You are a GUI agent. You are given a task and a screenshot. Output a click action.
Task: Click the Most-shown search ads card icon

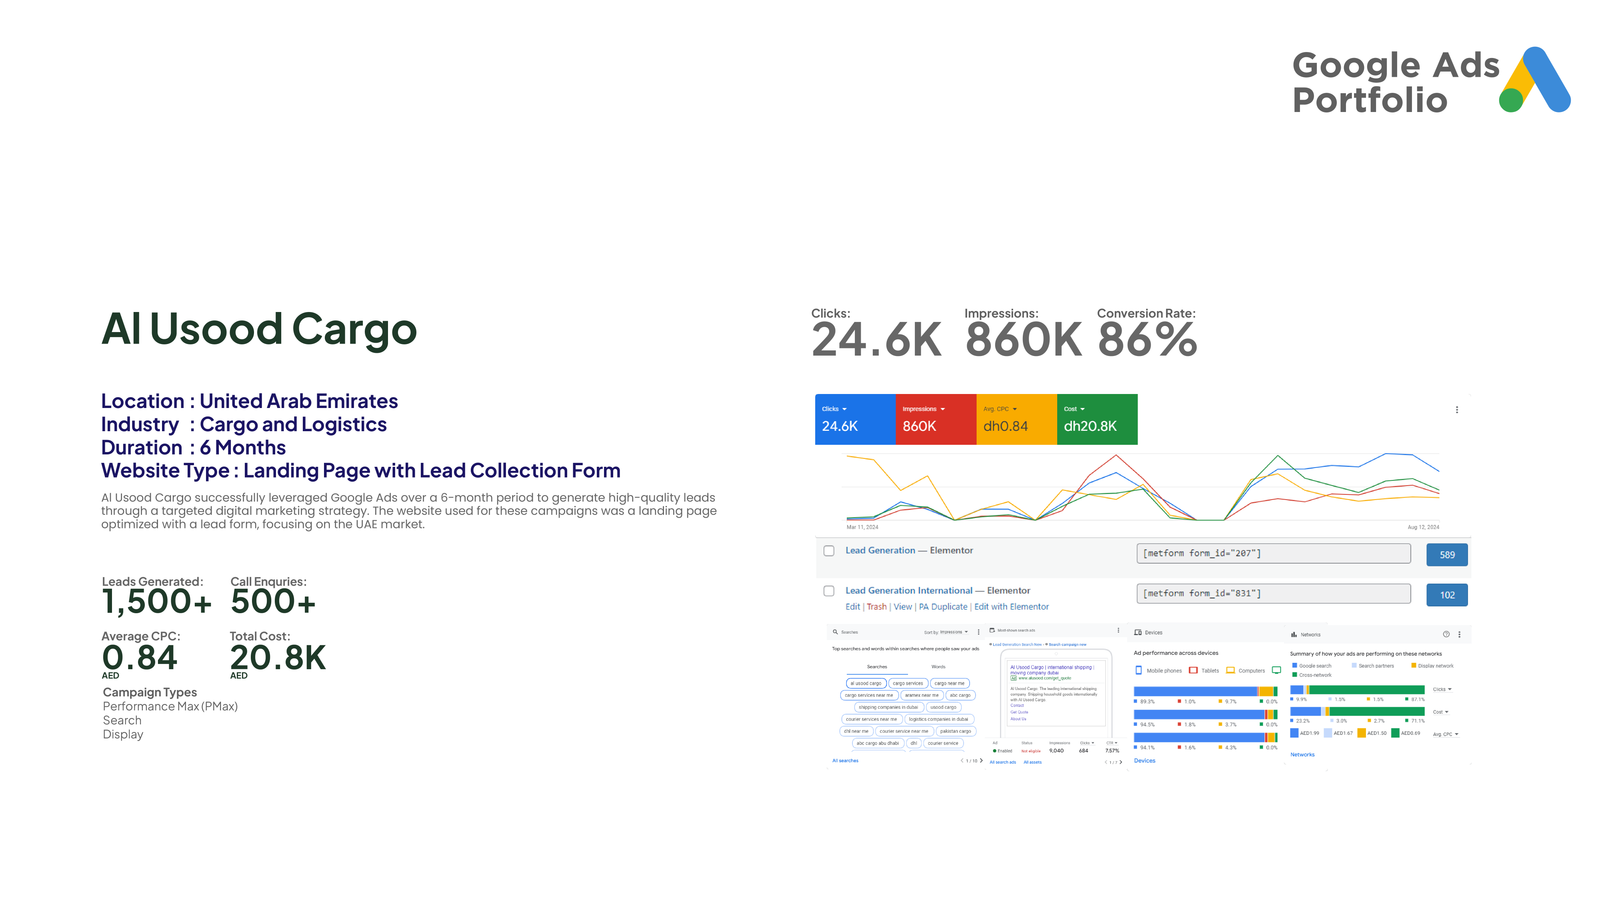(992, 630)
